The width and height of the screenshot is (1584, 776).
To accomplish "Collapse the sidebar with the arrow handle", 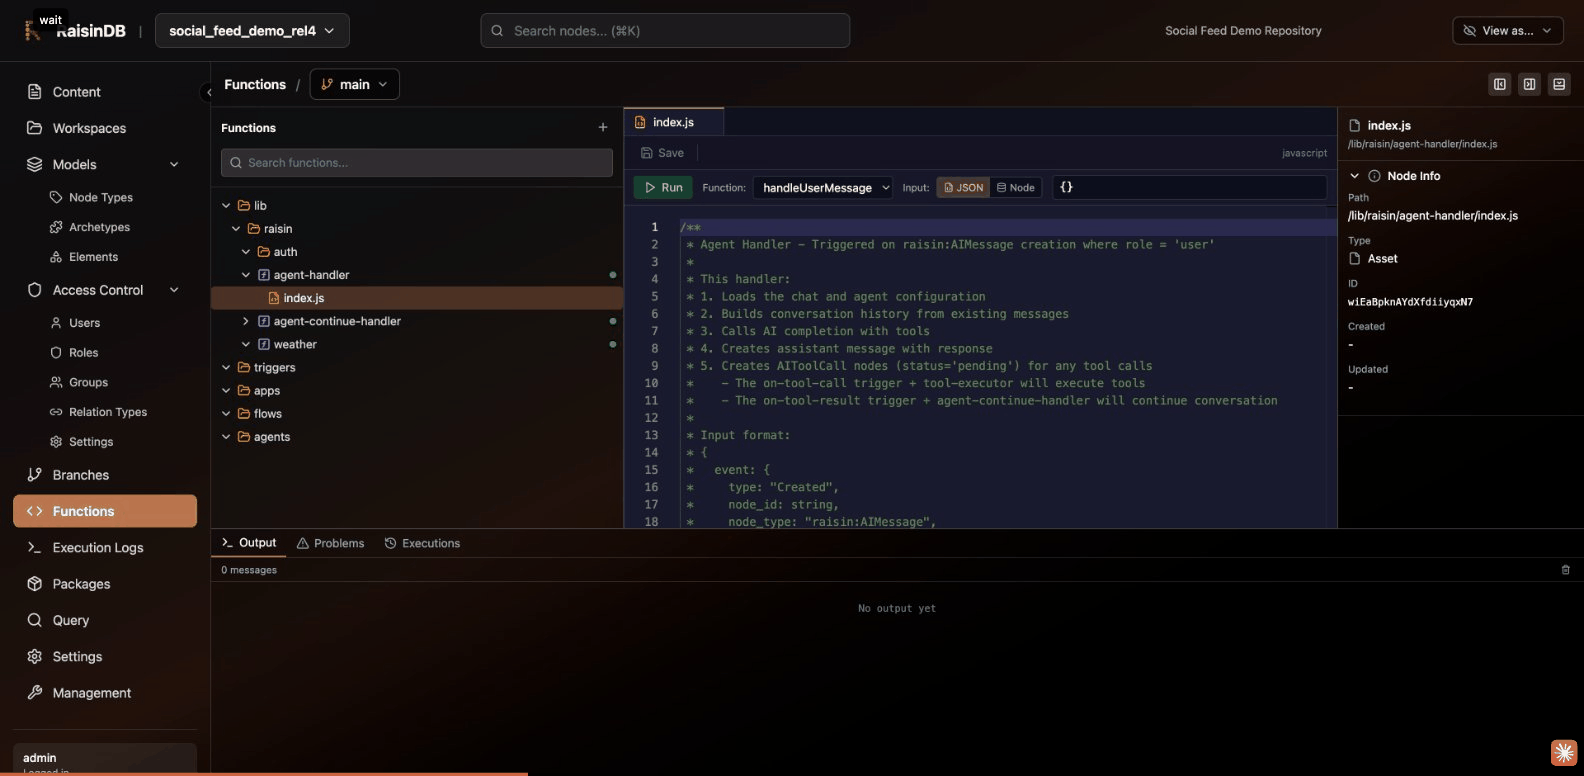I will (208, 93).
